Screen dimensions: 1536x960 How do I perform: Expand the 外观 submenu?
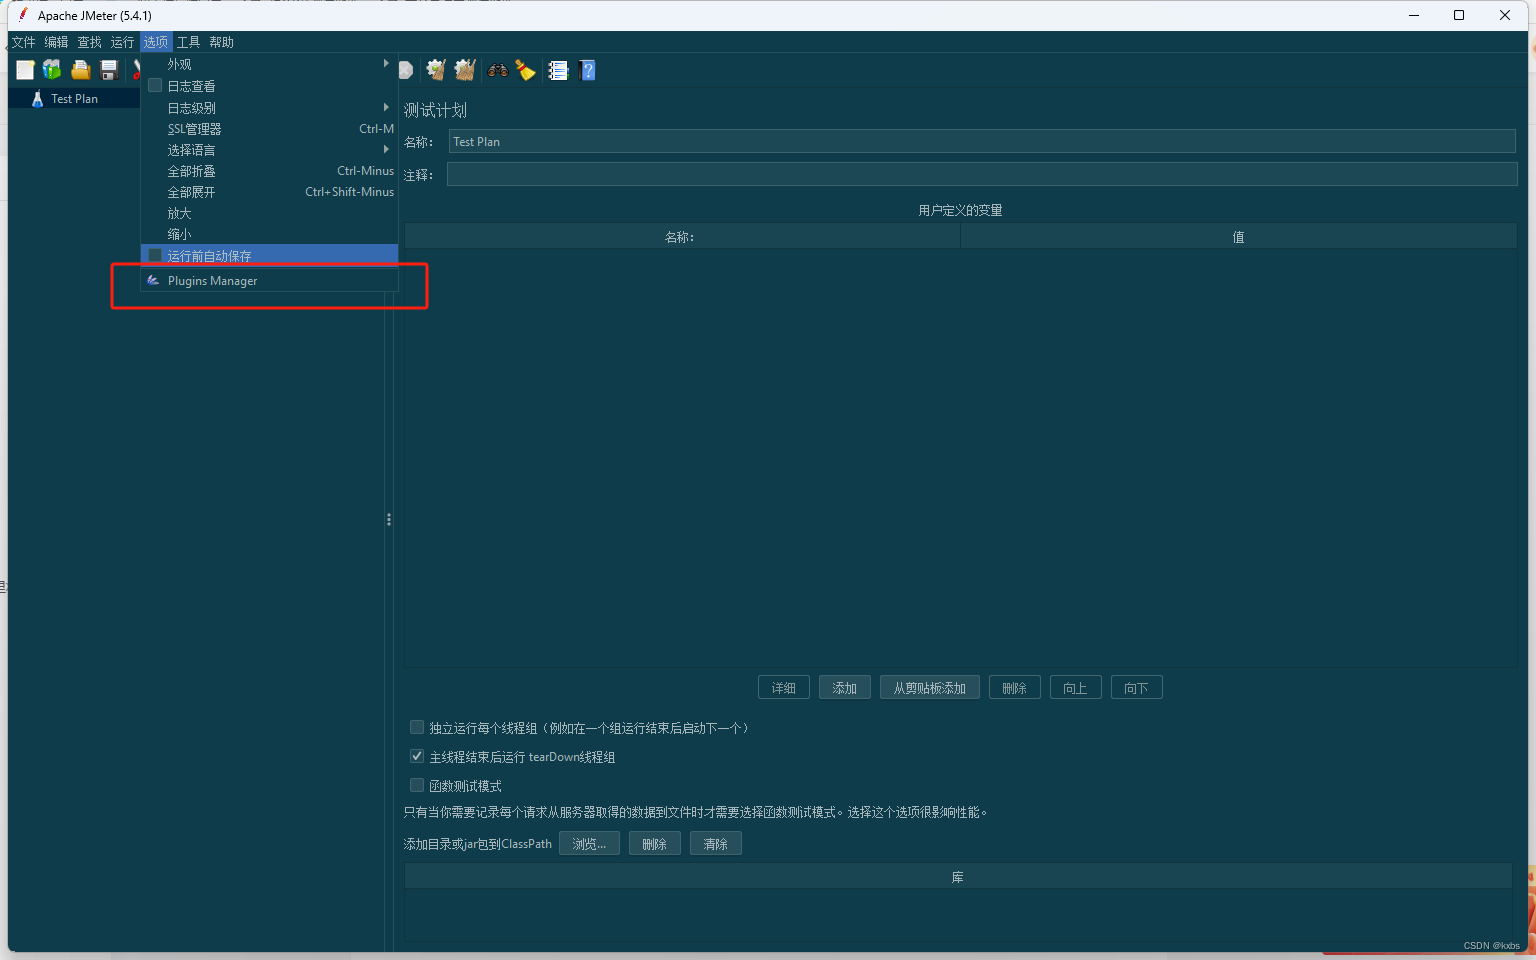269,64
